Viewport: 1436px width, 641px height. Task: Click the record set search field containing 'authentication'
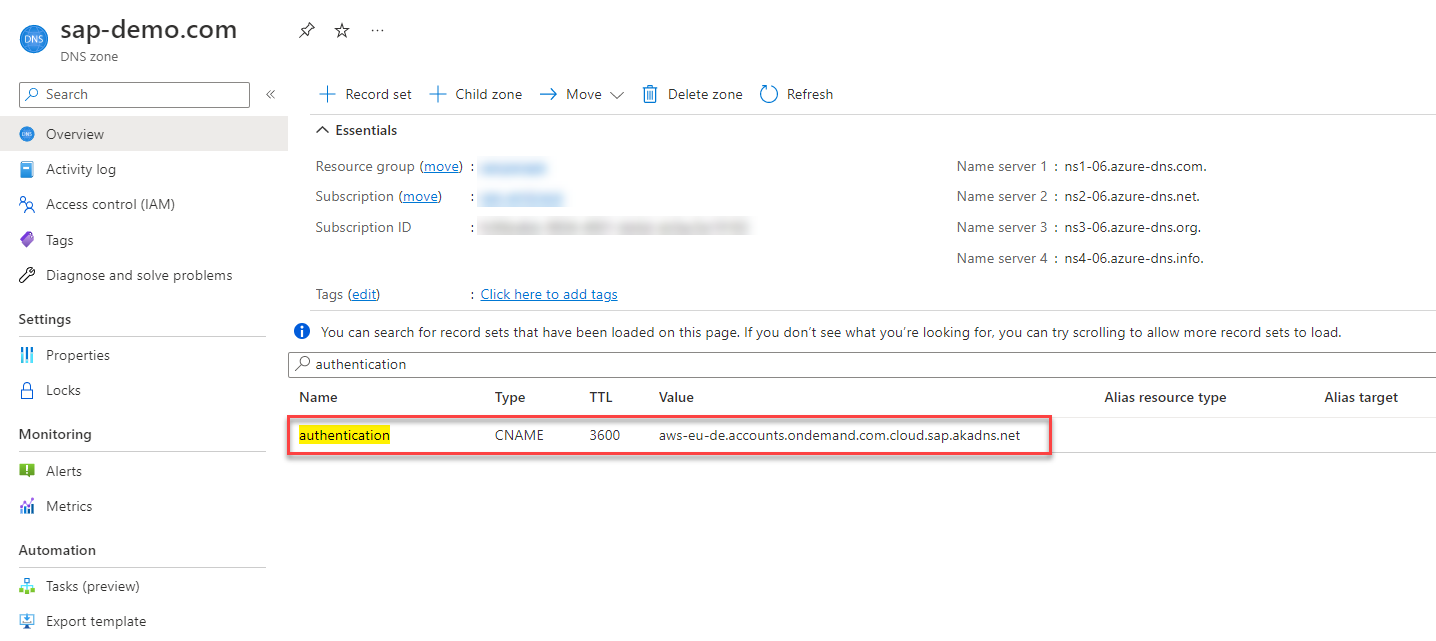pos(862,364)
